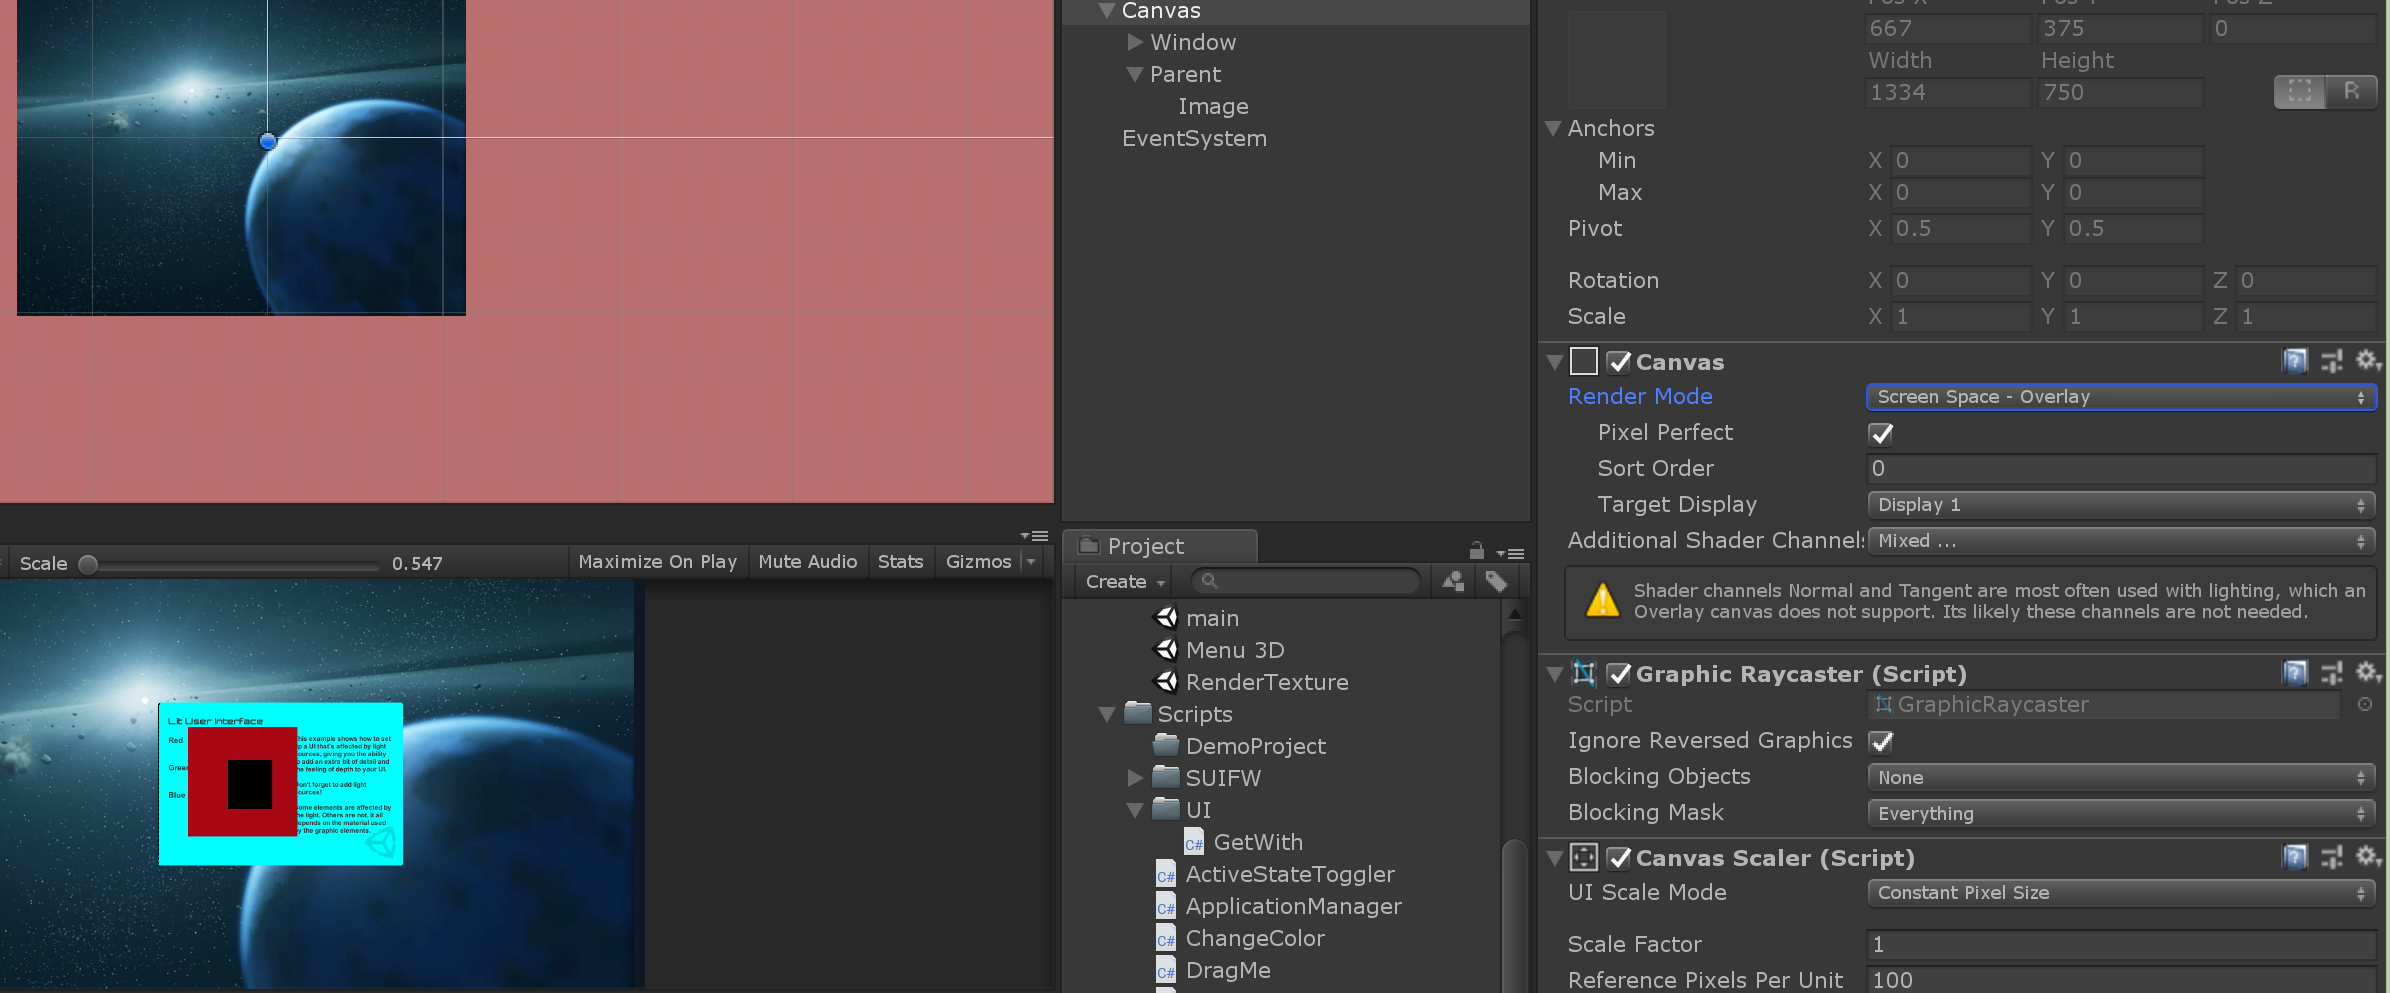Toggle Mute Audio in Game view

[x=807, y=562]
